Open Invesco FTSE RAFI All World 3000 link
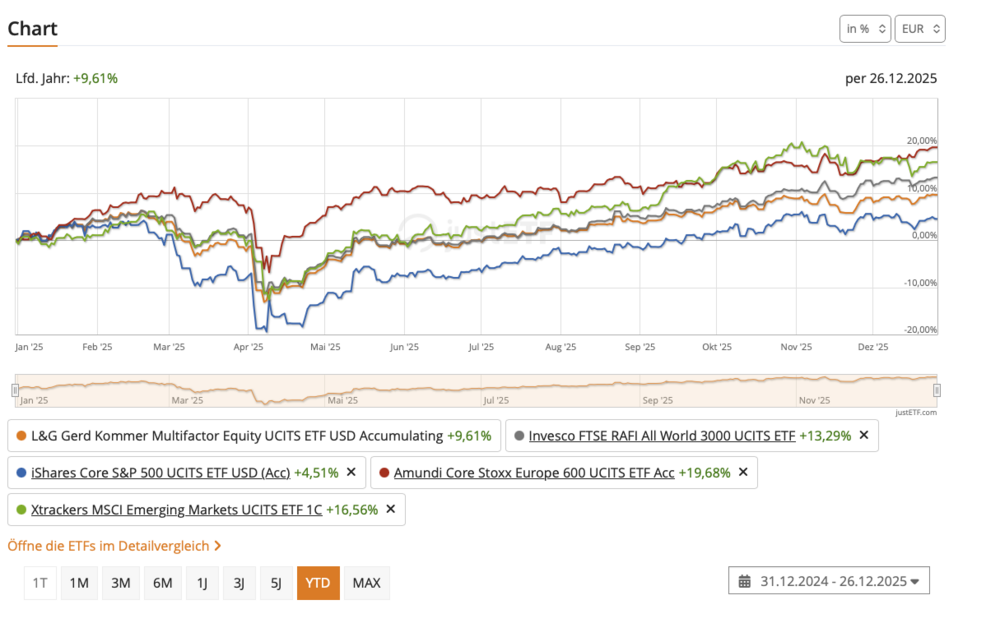This screenshot has width=1000, height=623. click(662, 435)
